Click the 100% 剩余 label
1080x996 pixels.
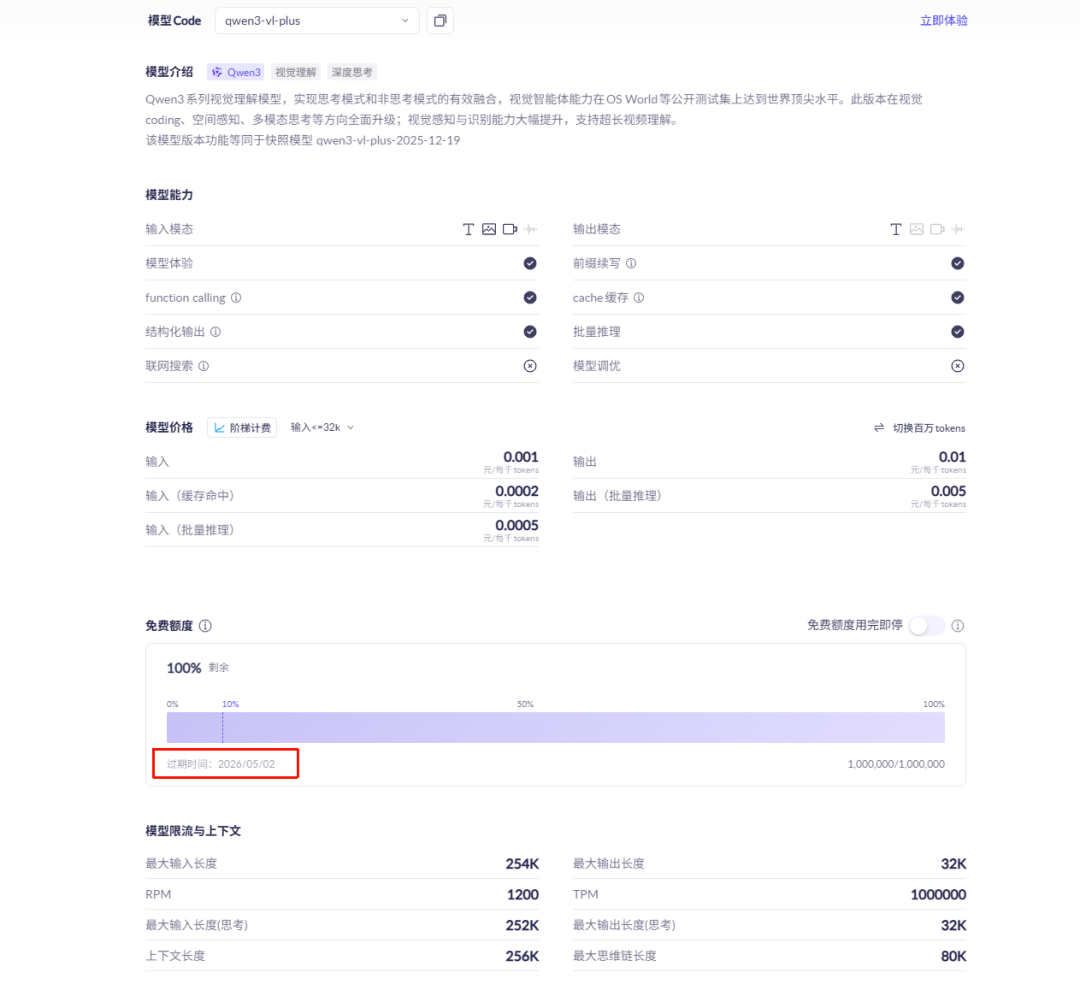[x=198, y=668]
